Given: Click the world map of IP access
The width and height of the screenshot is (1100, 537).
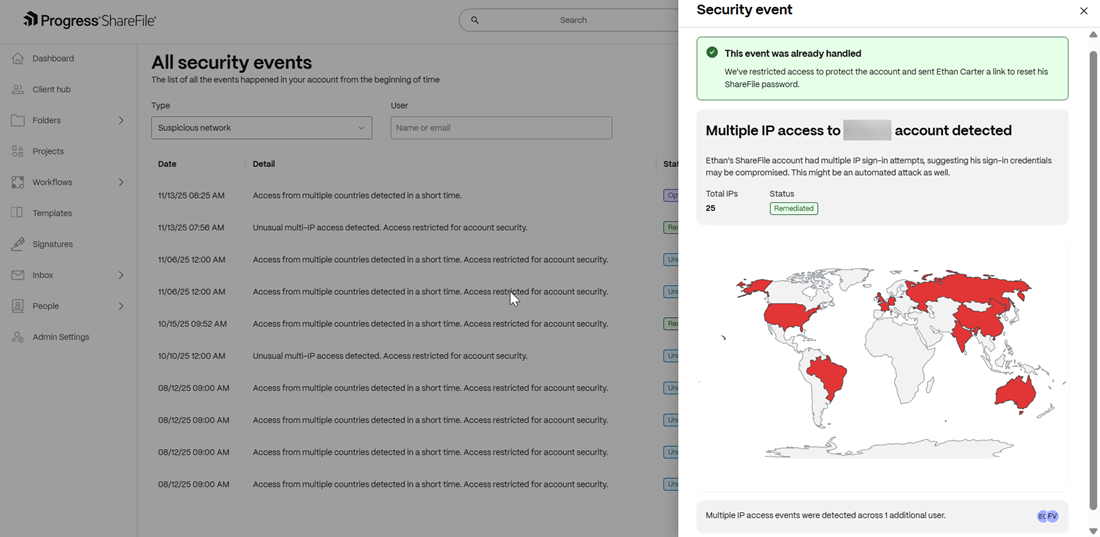Looking at the screenshot, I should click(882, 362).
